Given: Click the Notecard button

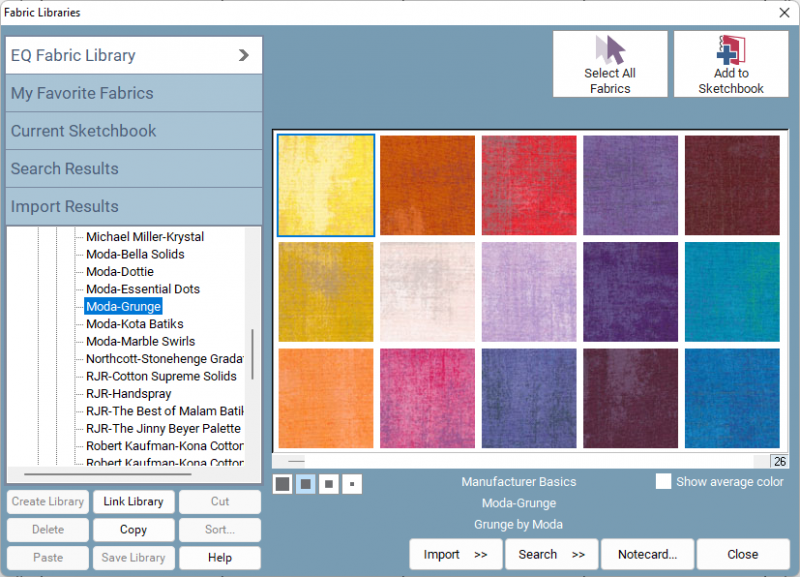Looking at the screenshot, I should [x=647, y=554].
